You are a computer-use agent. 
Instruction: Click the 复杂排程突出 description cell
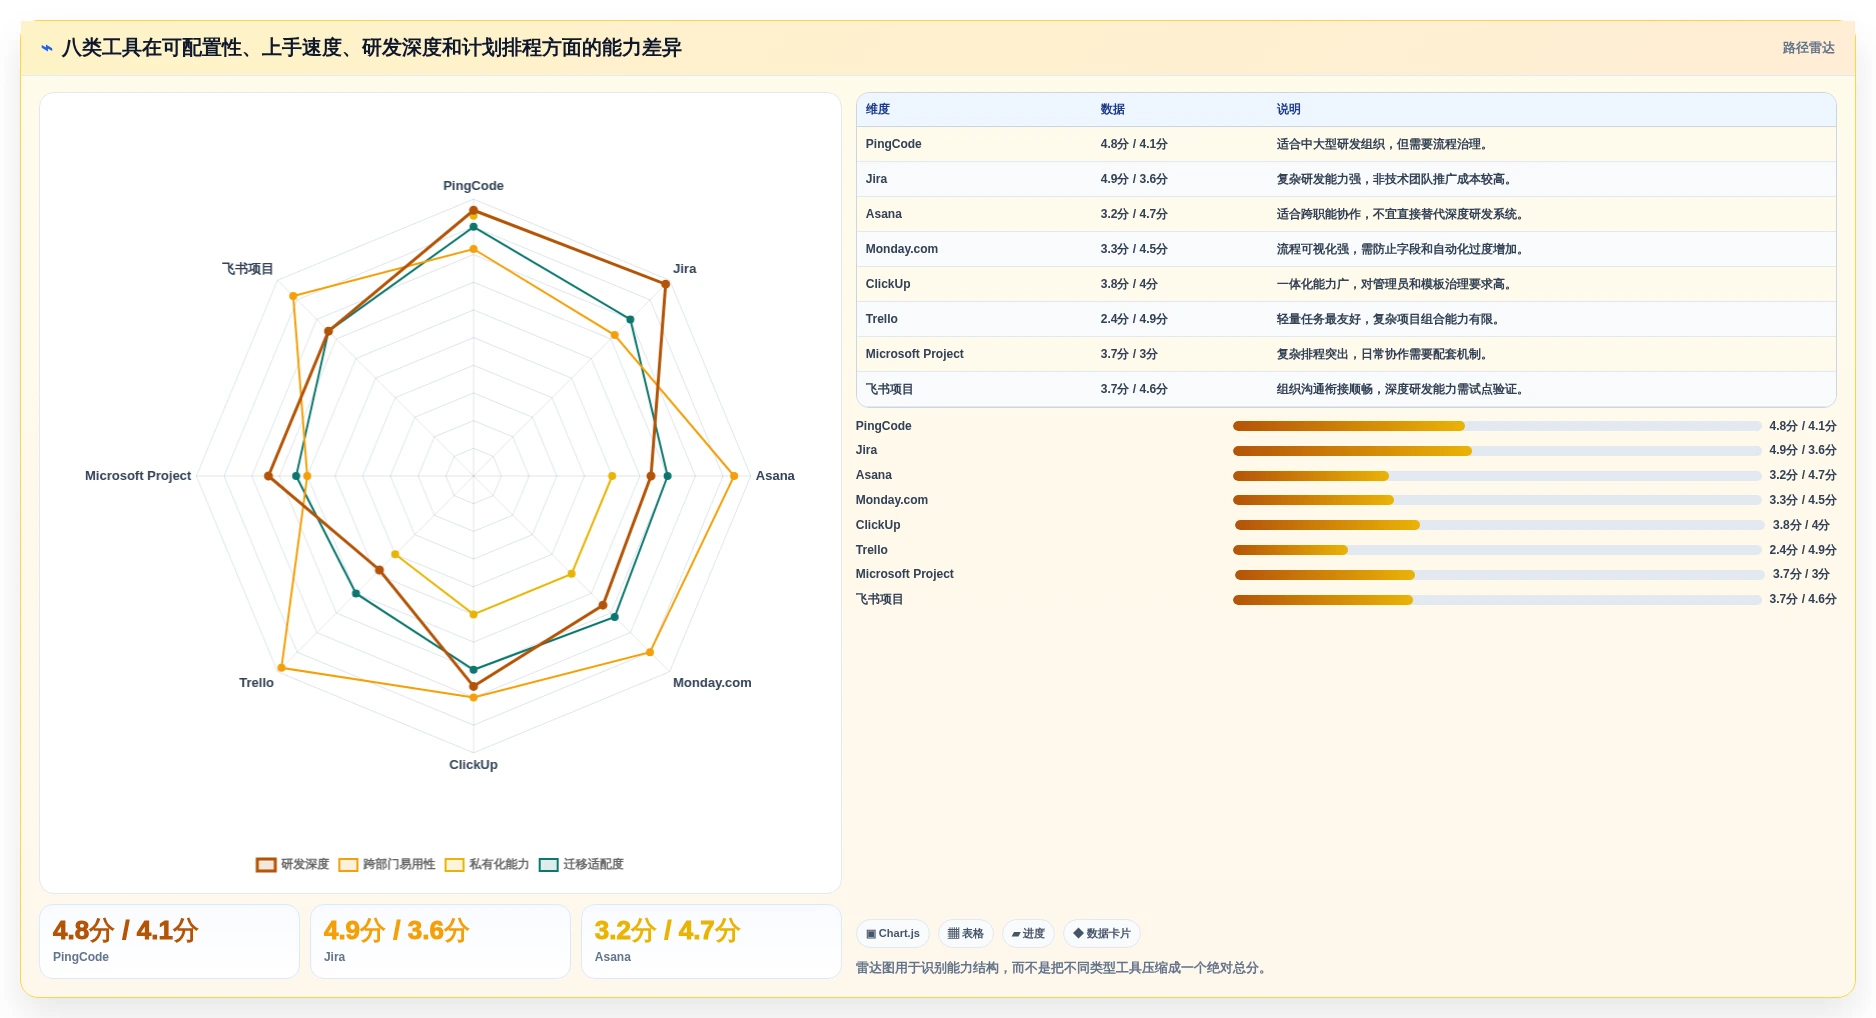[1384, 355]
